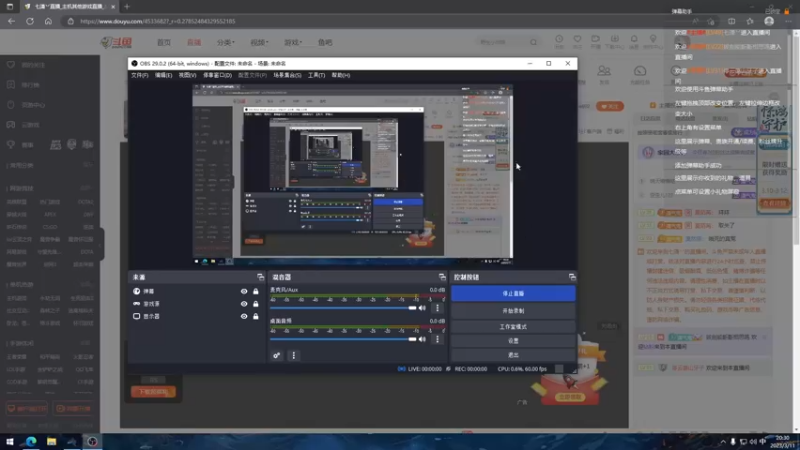The width and height of the screenshot is (800, 450).
Task: Expand the Douyu 分类 nav dropdown
Action: (x=226, y=42)
